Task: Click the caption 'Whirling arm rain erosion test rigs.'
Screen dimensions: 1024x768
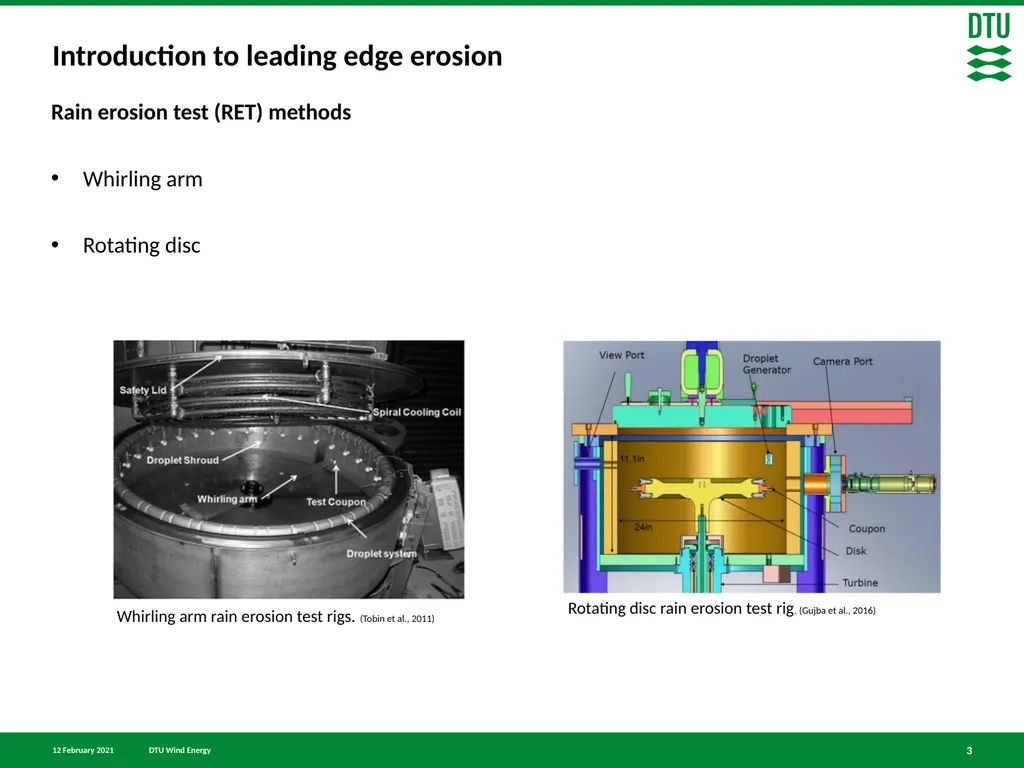Action: click(x=236, y=616)
